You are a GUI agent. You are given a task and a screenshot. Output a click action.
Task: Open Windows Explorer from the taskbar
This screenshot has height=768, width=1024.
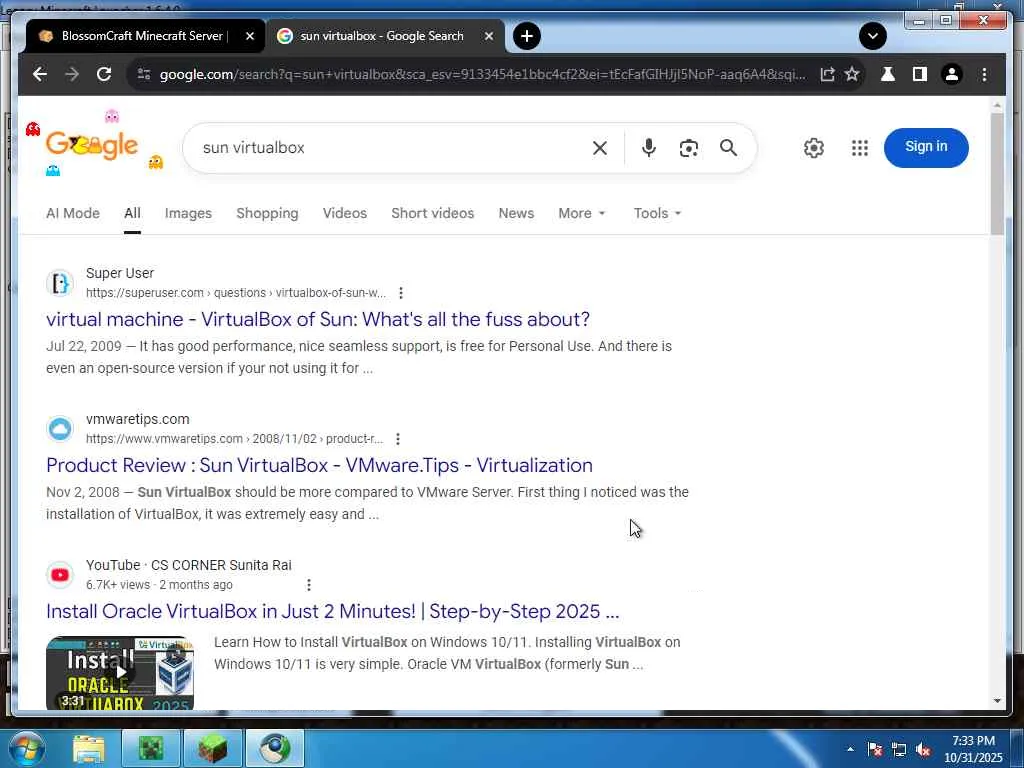(88, 748)
